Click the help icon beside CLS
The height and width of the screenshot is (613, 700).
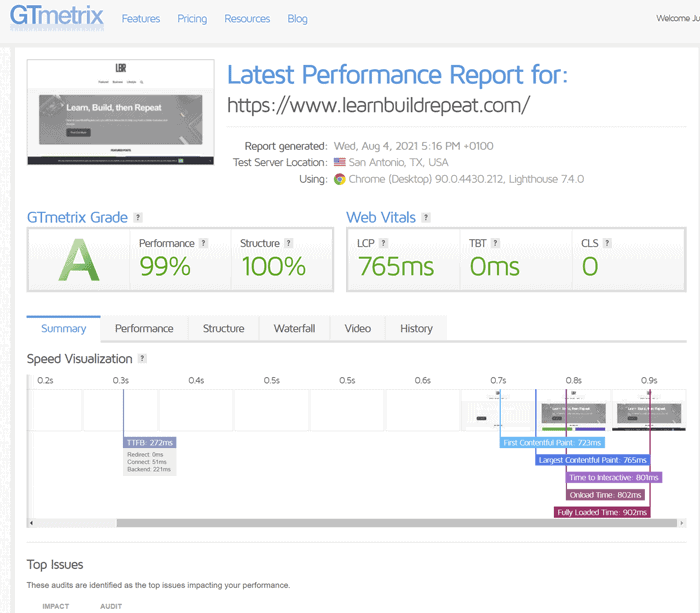click(607, 243)
